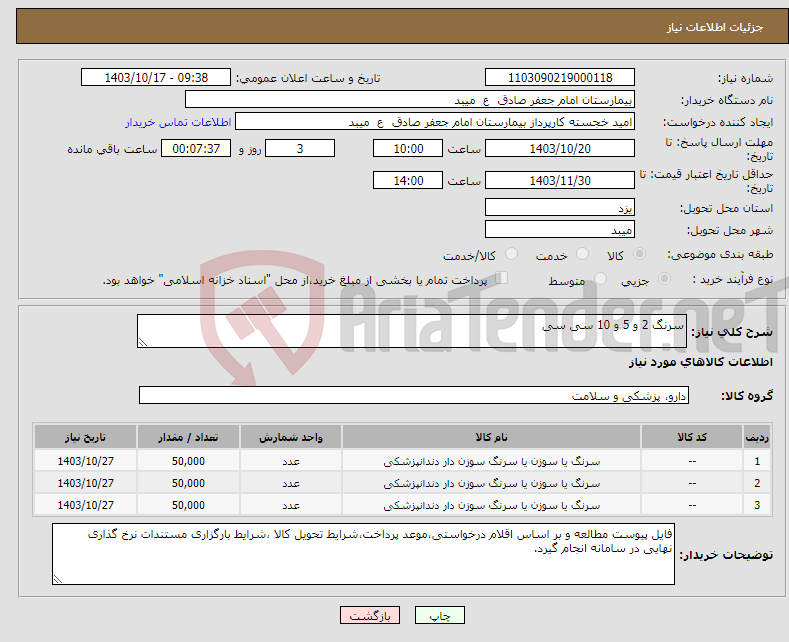The height and width of the screenshot is (642, 789).
Task: Click the بازگشت (back) button
Action: (x=369, y=615)
